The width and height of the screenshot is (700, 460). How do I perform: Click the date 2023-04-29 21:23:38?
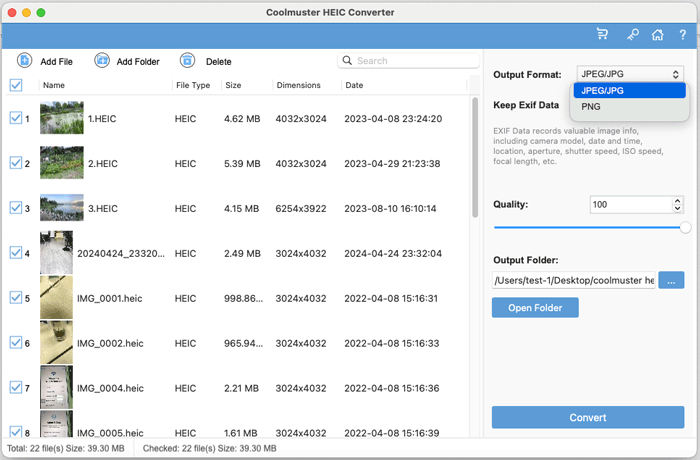[x=392, y=164]
